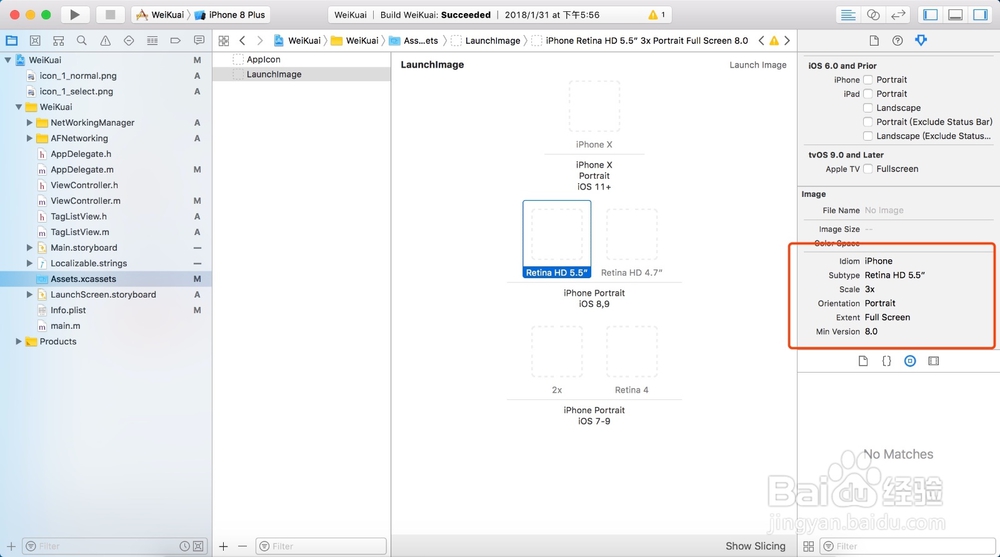Screen dimensions: 1000x557
Task: Open the Code Snippet library
Action: pyautogui.click(x=886, y=361)
